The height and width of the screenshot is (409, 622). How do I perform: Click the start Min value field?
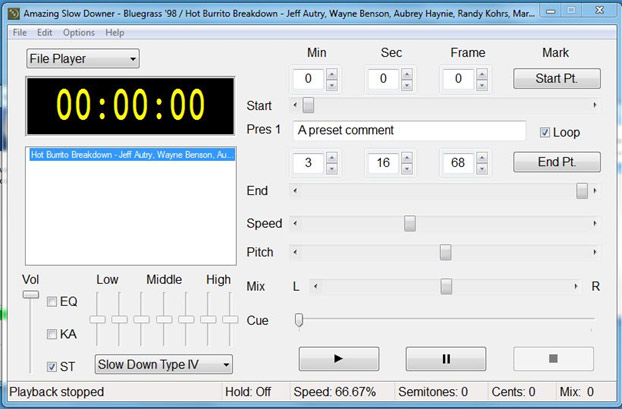[x=309, y=79]
